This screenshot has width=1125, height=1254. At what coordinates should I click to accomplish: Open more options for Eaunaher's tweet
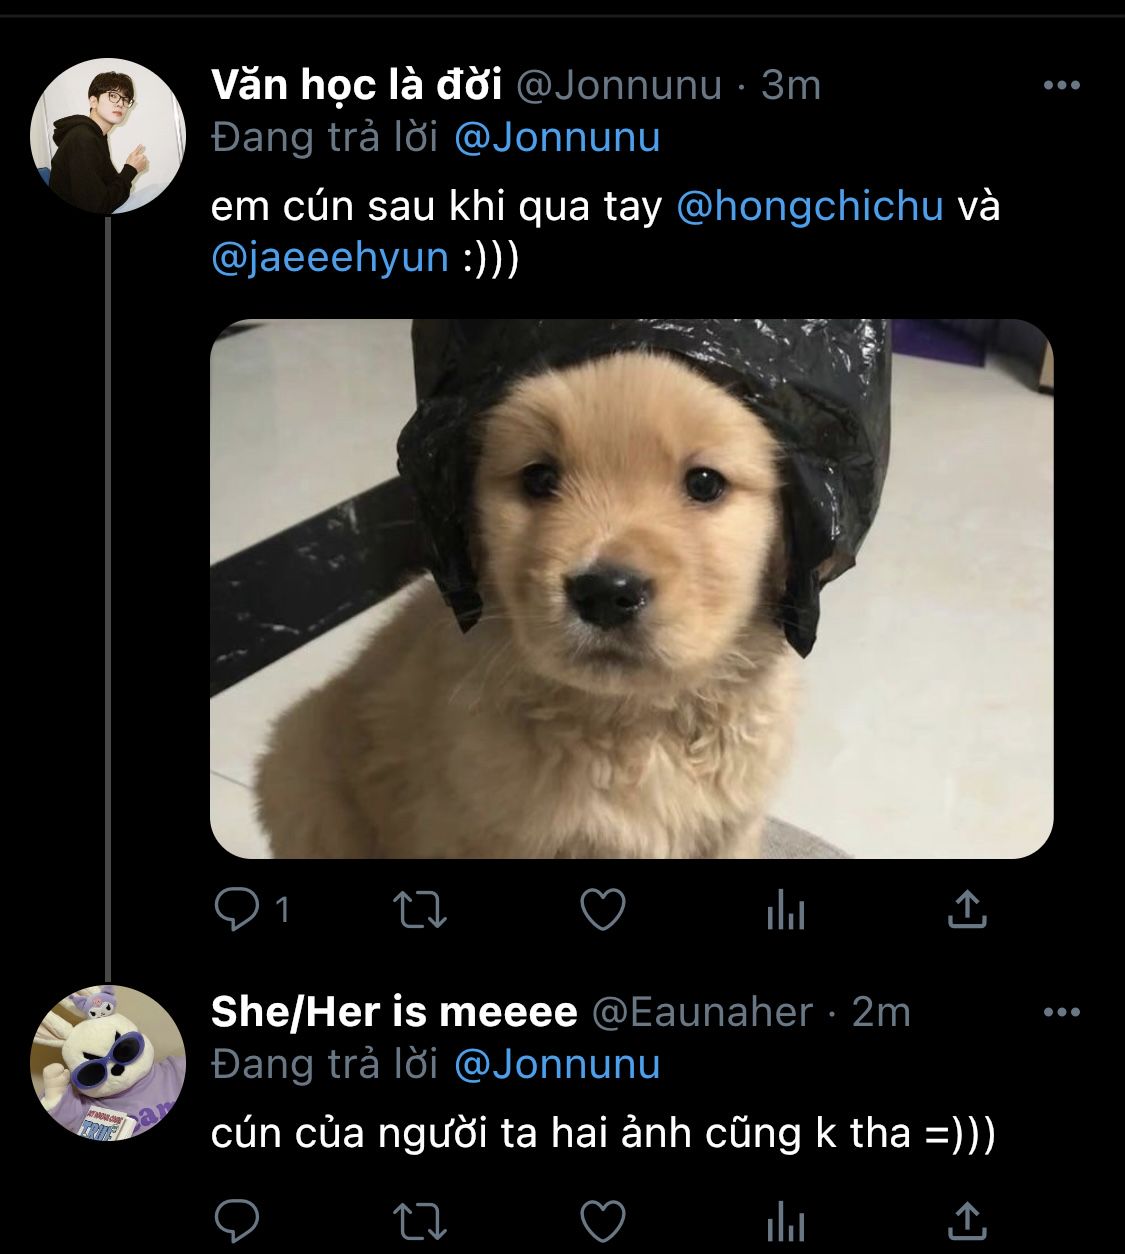pos(1061,1013)
